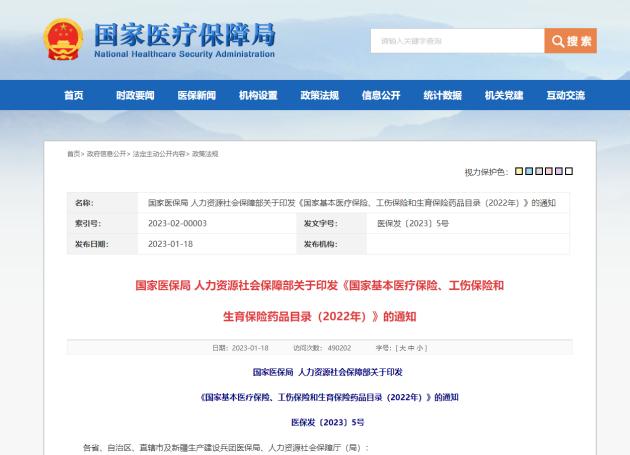Select the purple eye-protection color swatch

[559, 171]
